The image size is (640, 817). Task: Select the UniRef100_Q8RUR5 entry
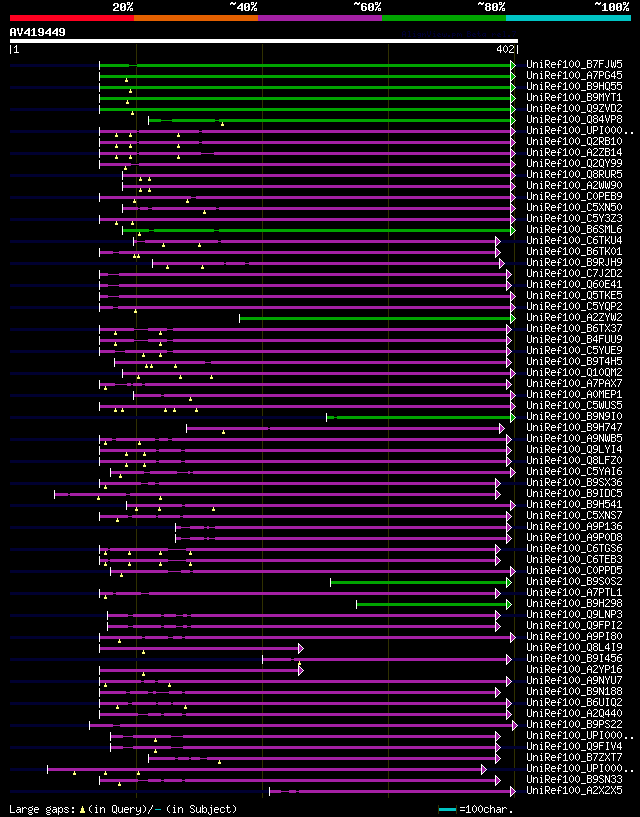click(574, 175)
